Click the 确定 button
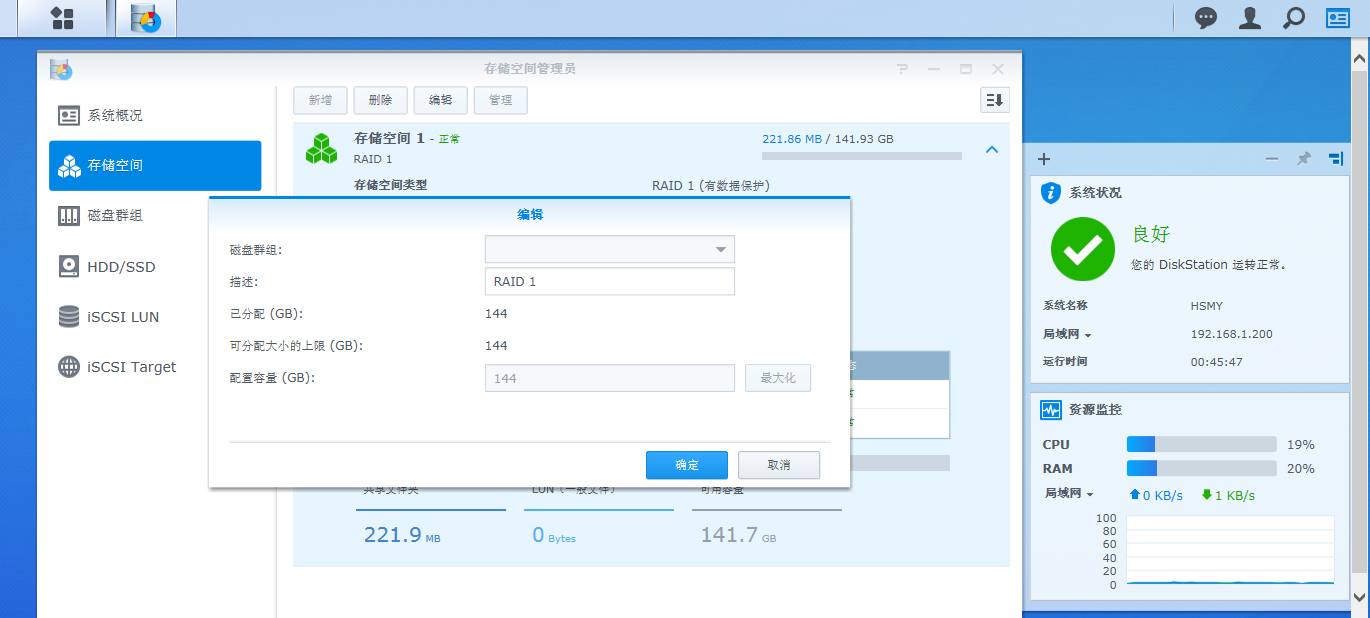 click(686, 465)
